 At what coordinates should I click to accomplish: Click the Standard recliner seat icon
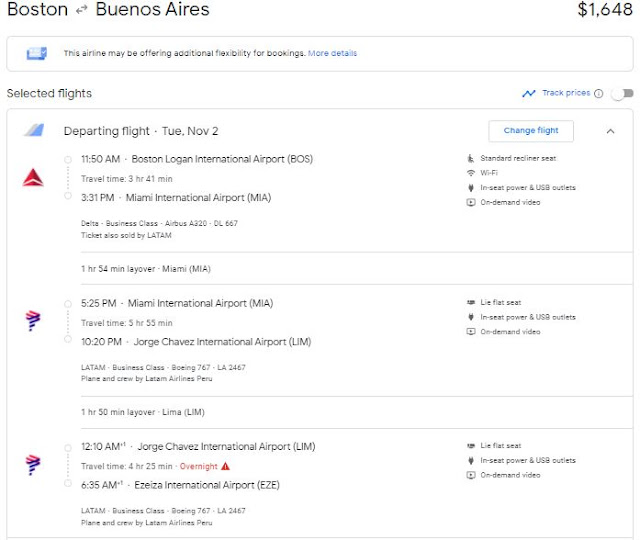point(471,158)
